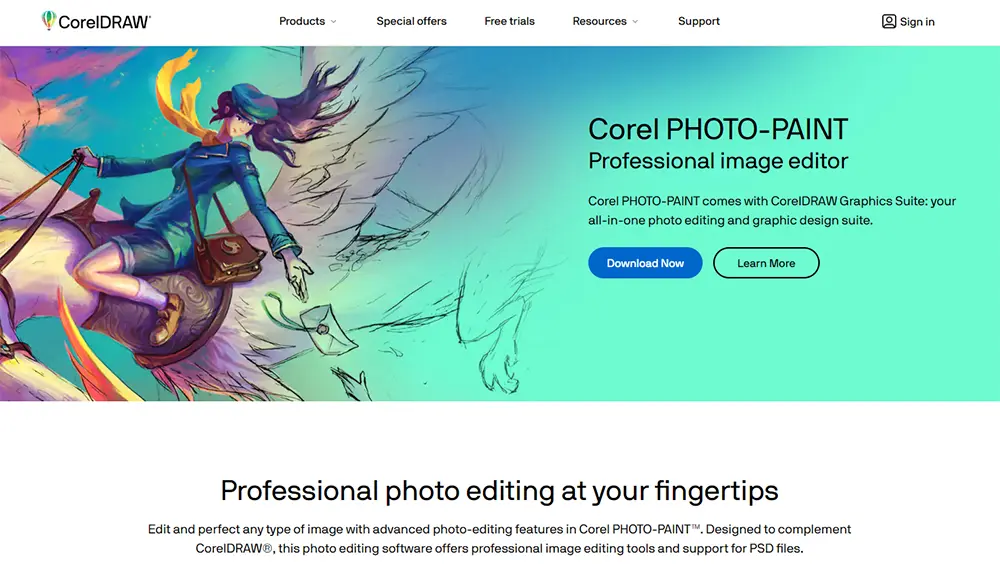Click the Download Now button
The width and height of the screenshot is (1000, 586).
click(645, 263)
